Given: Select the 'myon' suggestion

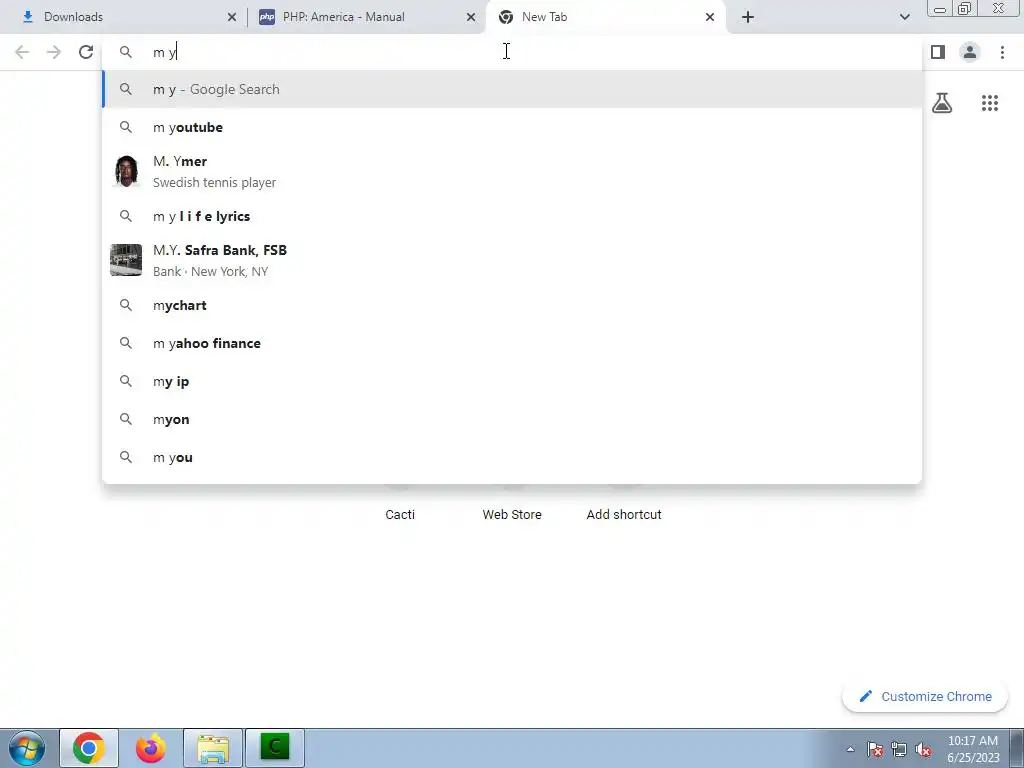Looking at the screenshot, I should [x=512, y=419].
